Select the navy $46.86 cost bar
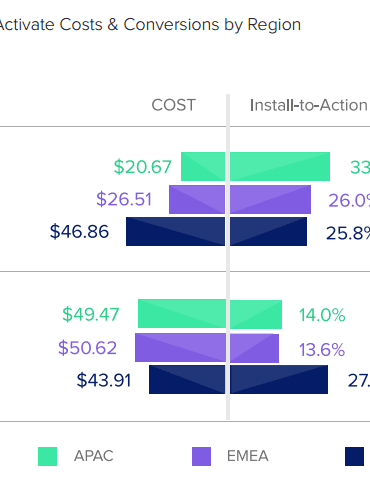Viewport: 370px width, 479px height. 176,232
